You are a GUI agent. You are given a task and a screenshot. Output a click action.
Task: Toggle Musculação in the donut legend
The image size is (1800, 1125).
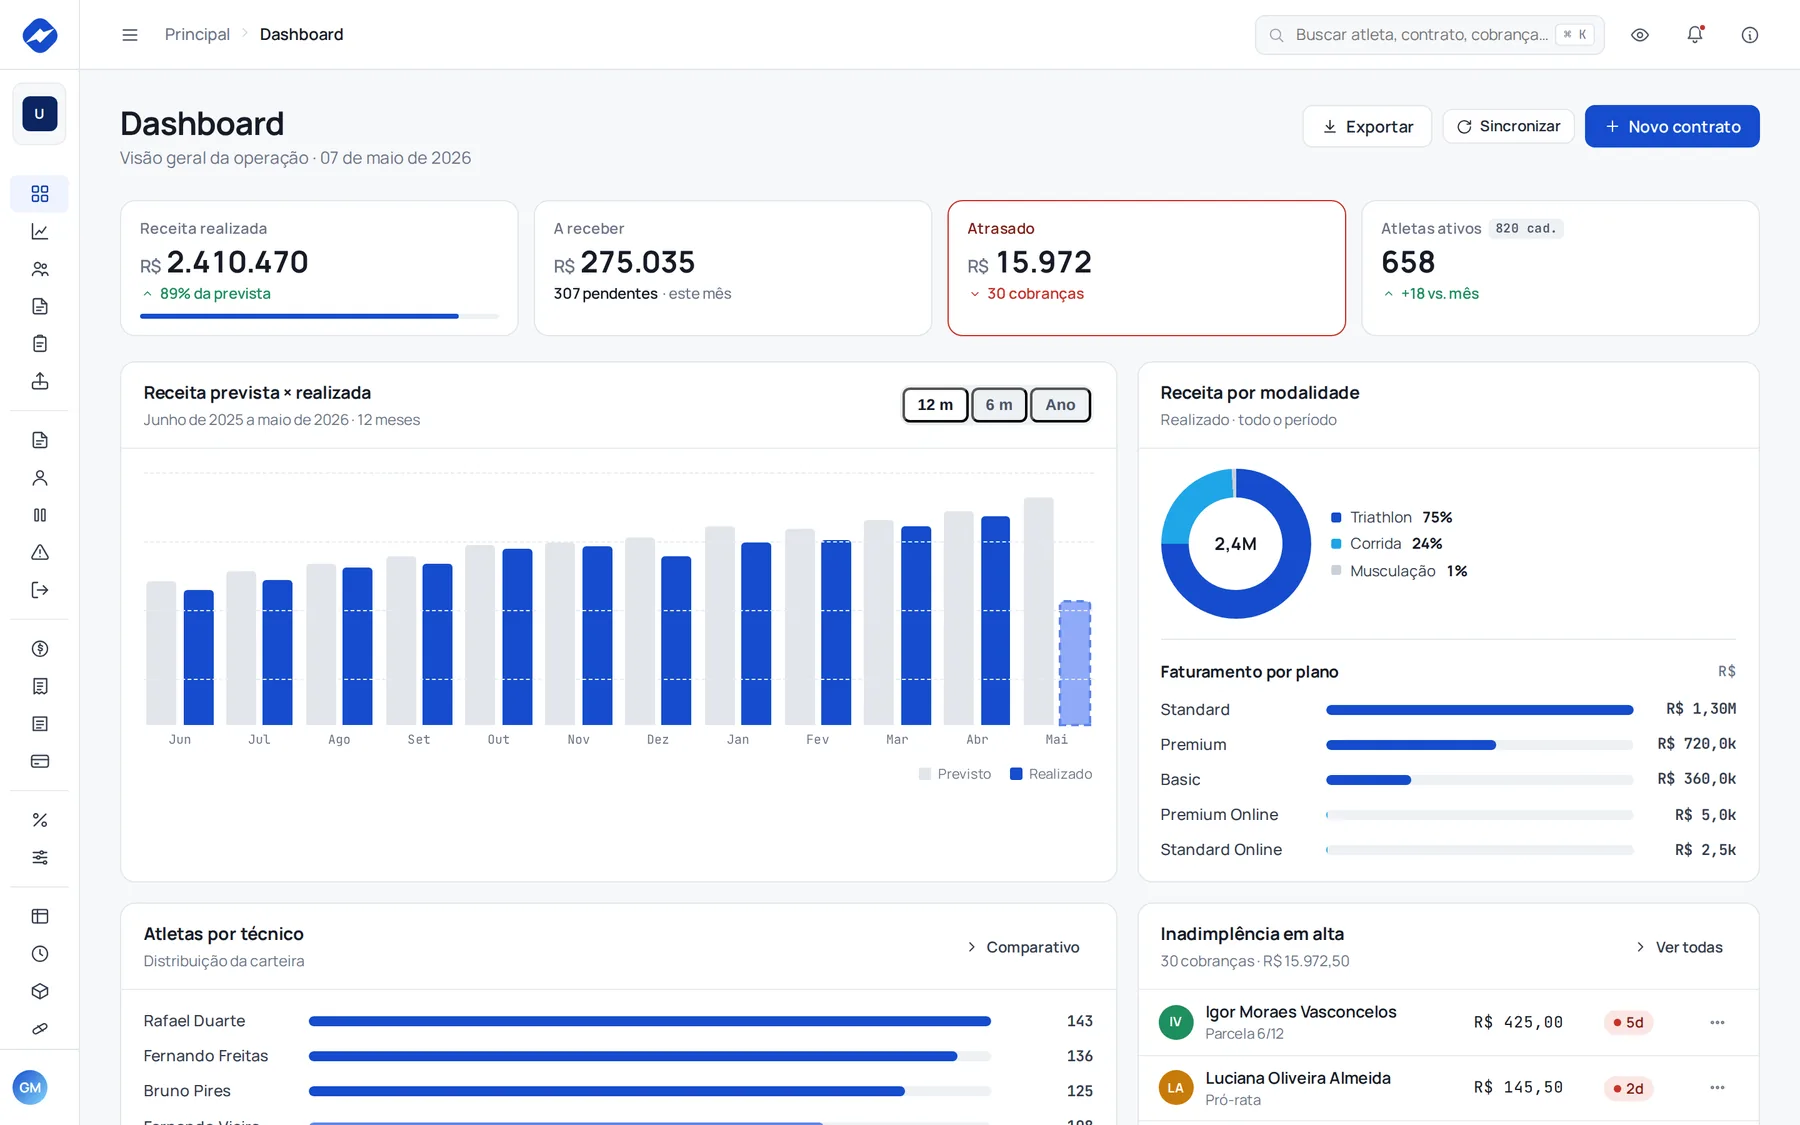pyautogui.click(x=1399, y=571)
